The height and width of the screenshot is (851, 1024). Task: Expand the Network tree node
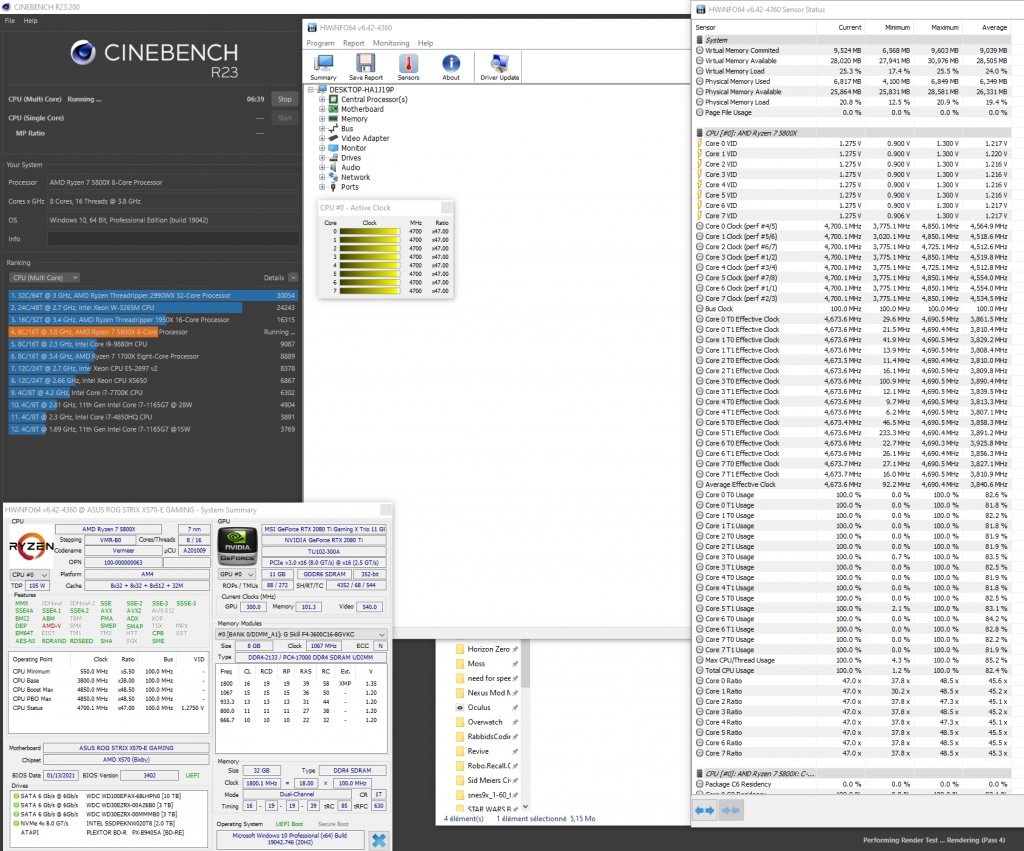click(322, 177)
